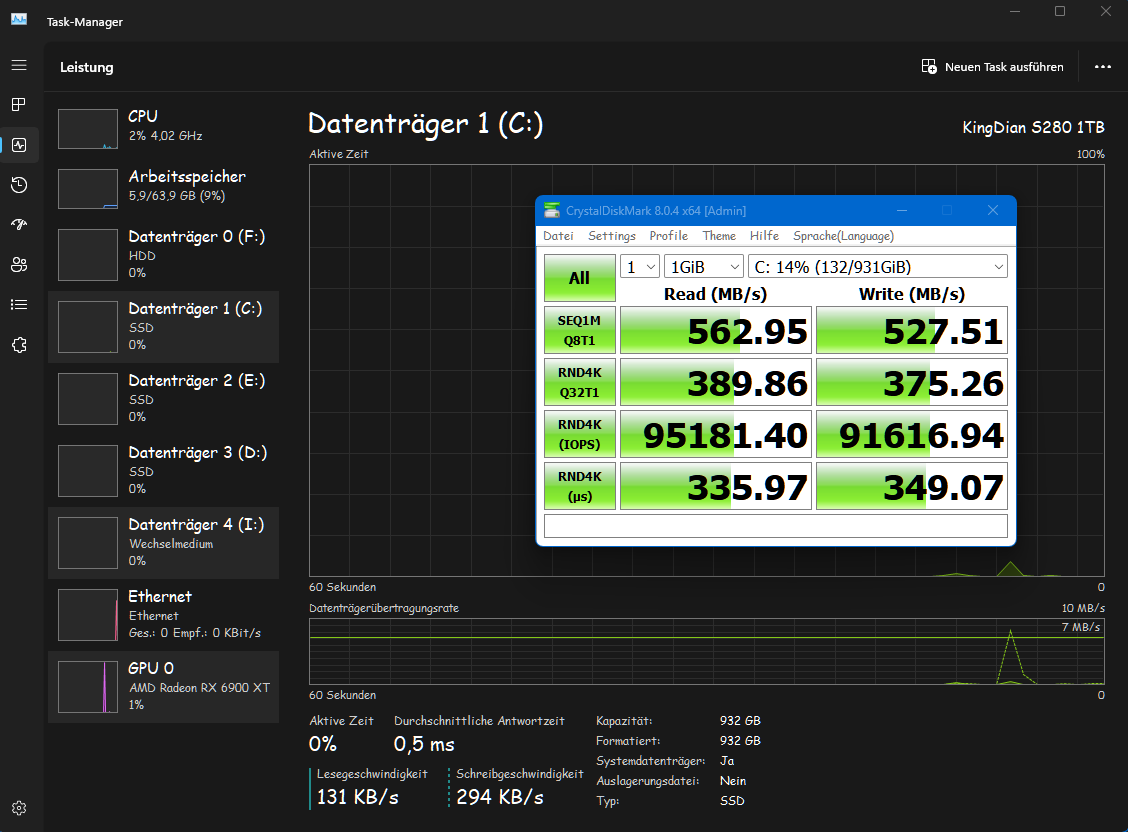Screen dimensions: 1128x832
Task: Click the 335.97 latency read result
Action: [716, 485]
